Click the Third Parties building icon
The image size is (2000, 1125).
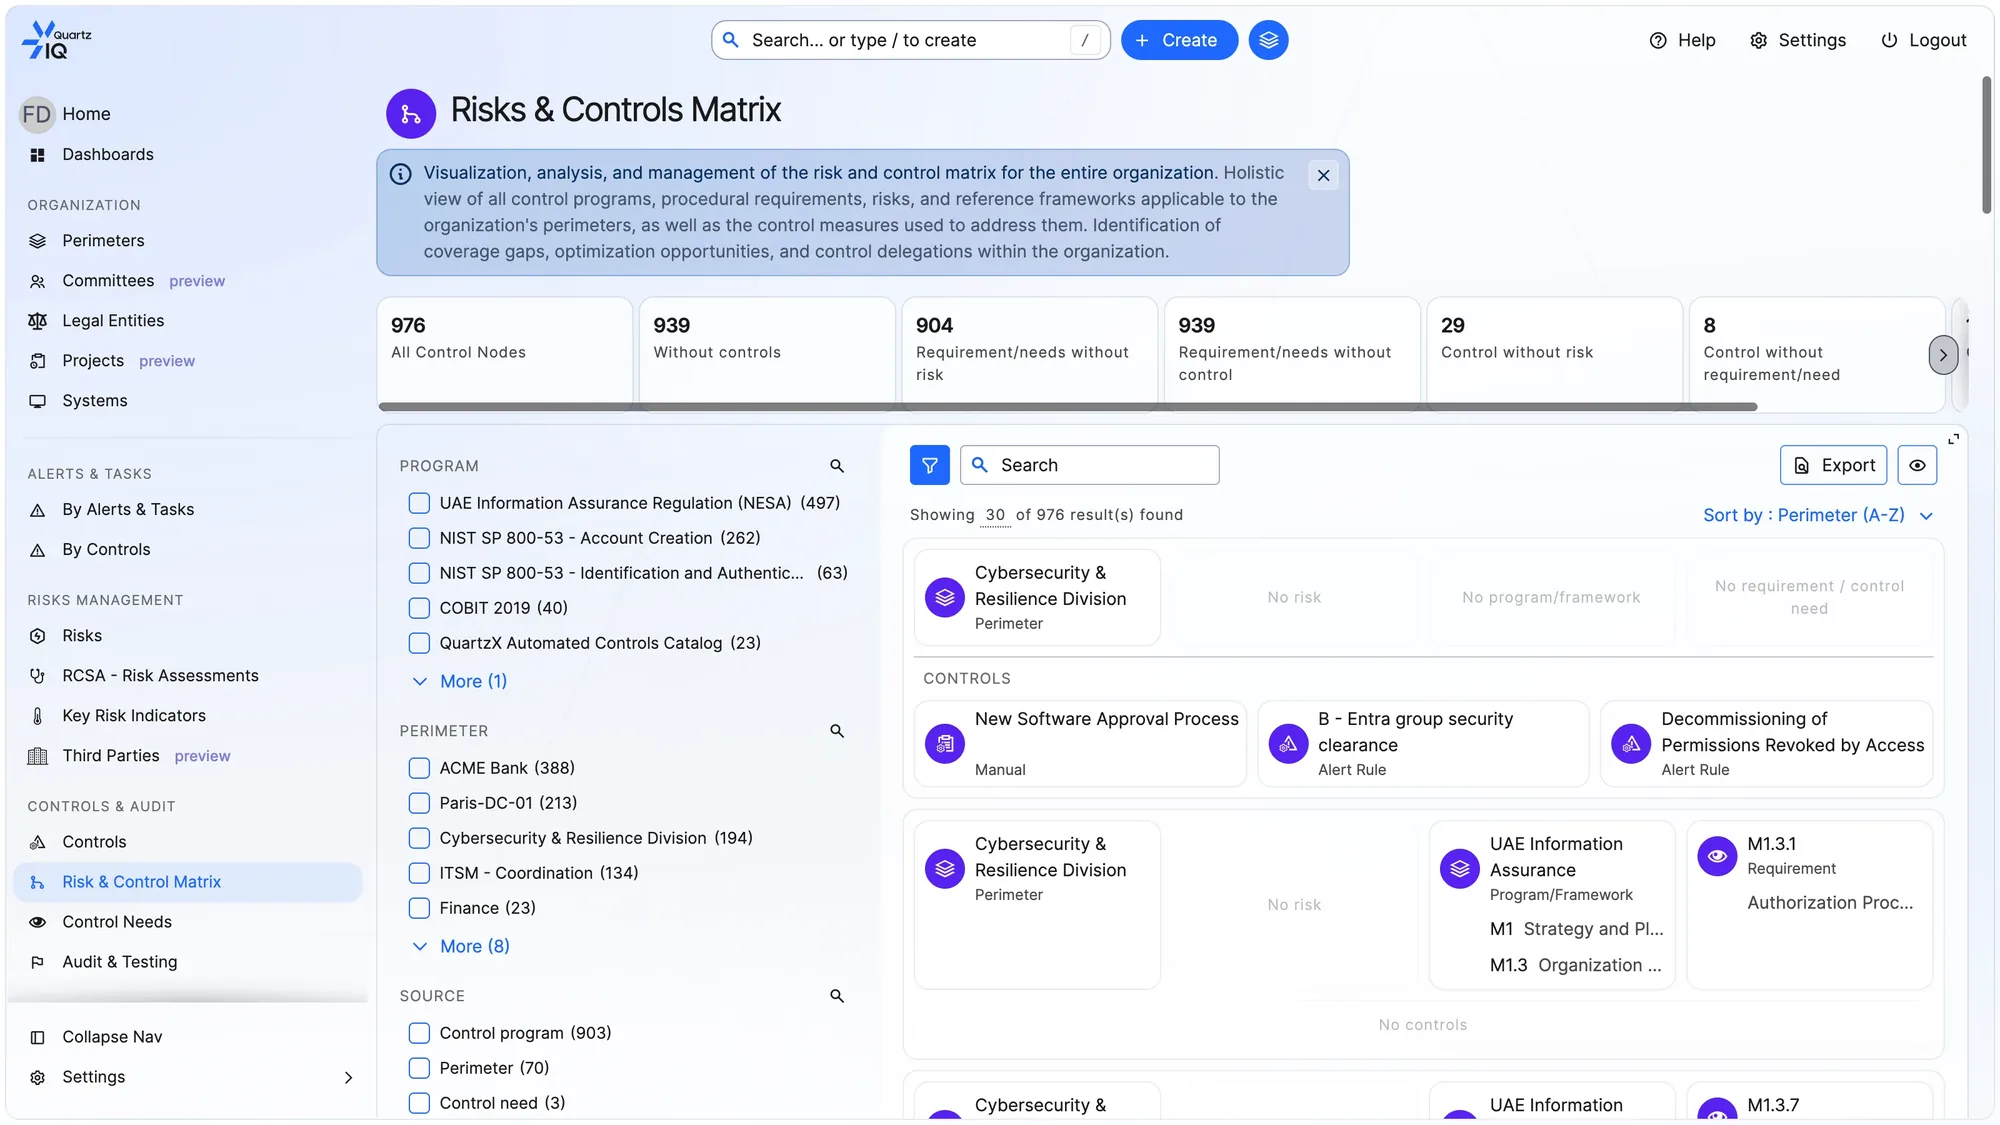[x=37, y=756]
